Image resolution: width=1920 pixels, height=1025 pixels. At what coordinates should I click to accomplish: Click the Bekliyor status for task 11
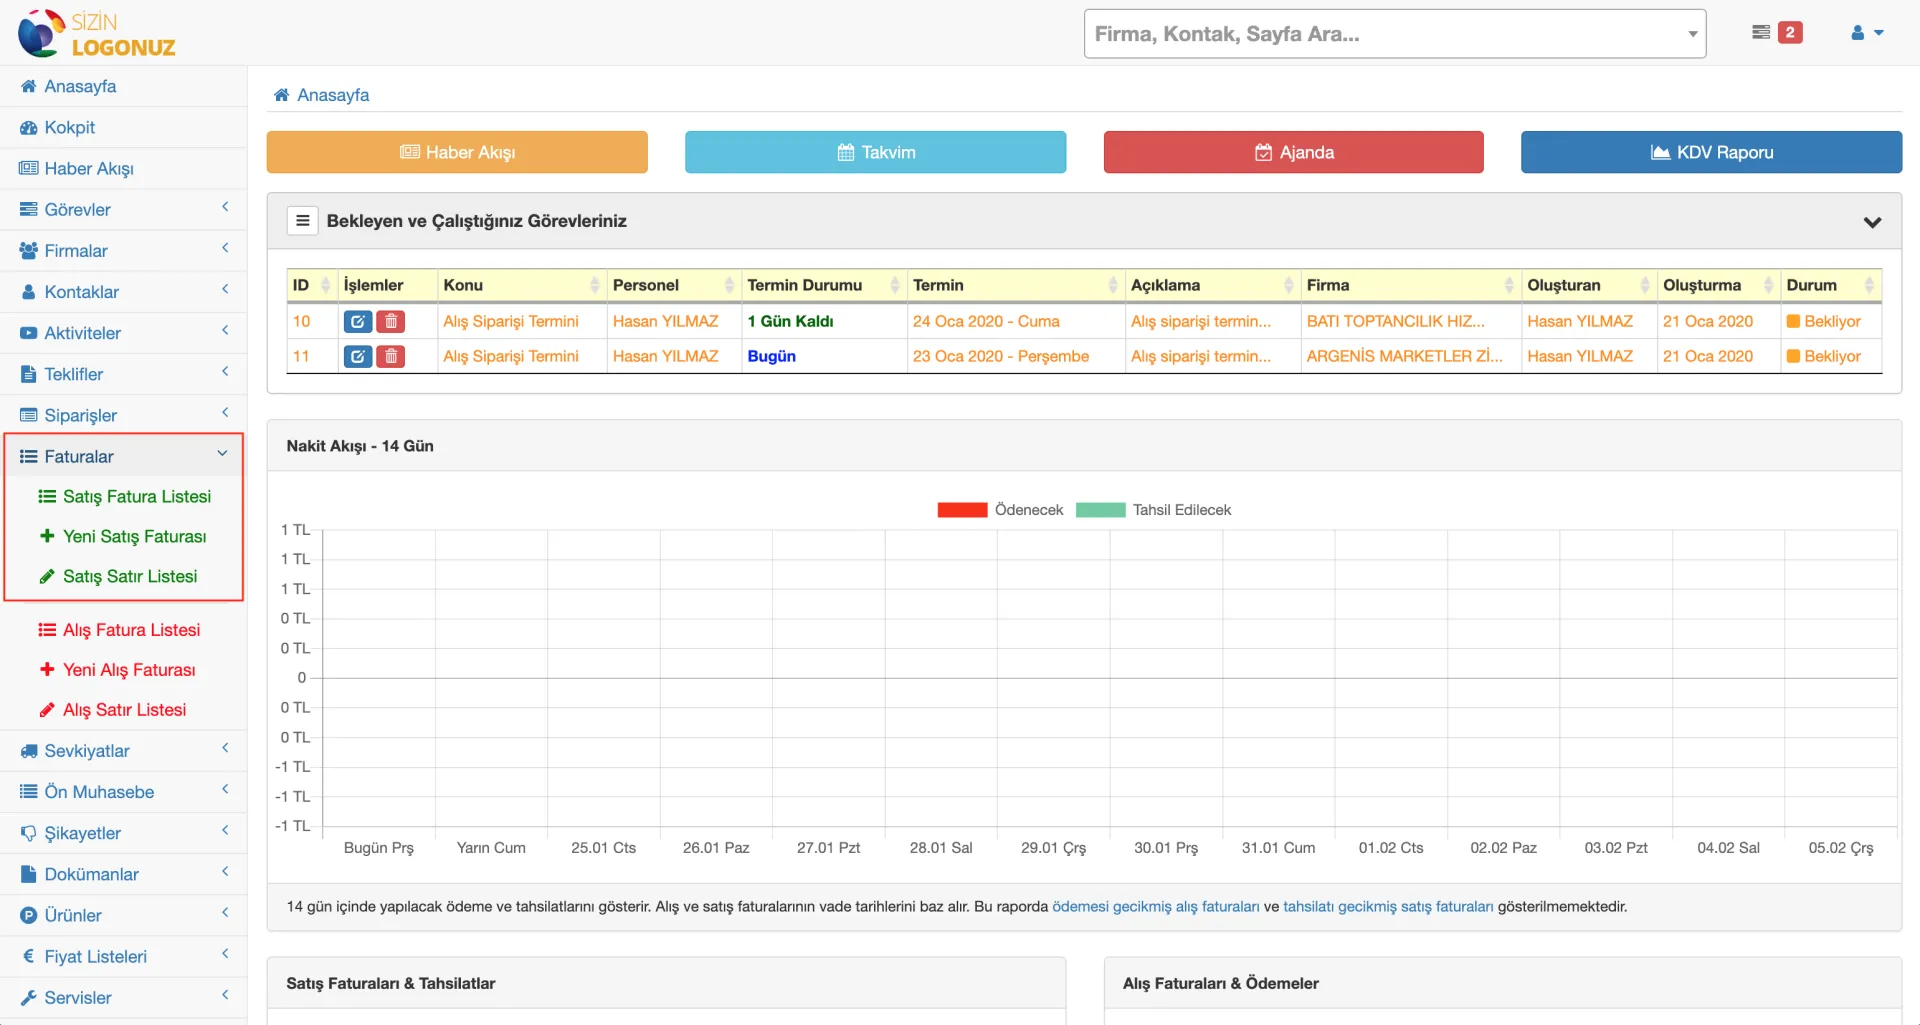tap(1823, 356)
